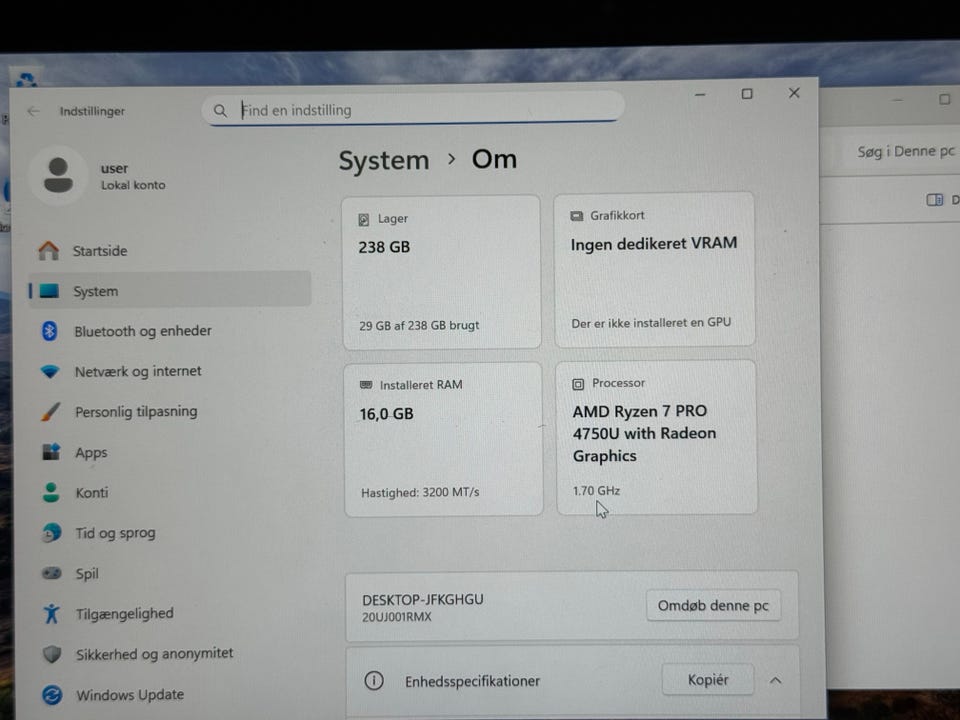Click the Tid og sprog globe icon
The height and width of the screenshot is (720, 960).
(x=51, y=533)
